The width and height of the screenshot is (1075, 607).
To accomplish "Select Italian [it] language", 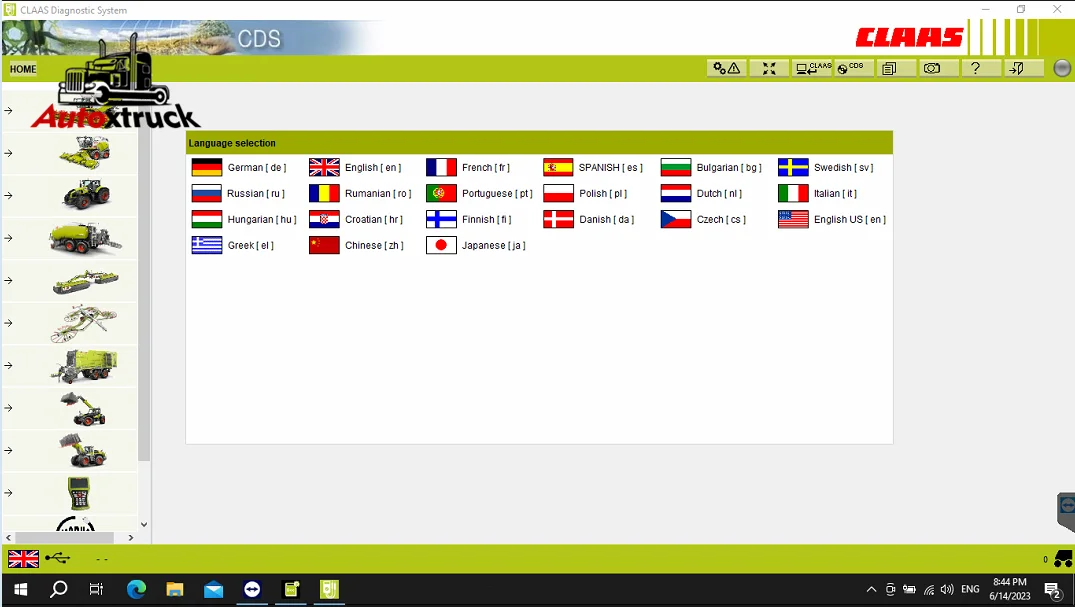I will pos(818,193).
